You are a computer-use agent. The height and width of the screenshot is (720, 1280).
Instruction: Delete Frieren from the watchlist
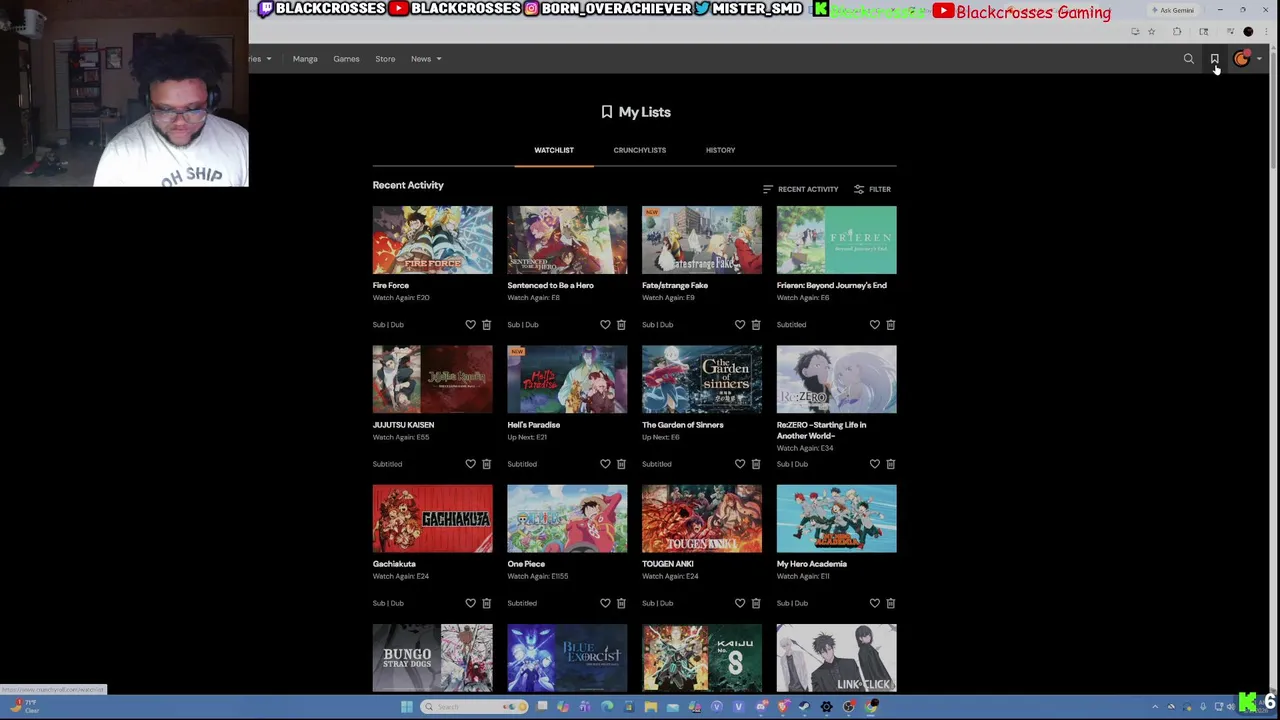coord(891,325)
